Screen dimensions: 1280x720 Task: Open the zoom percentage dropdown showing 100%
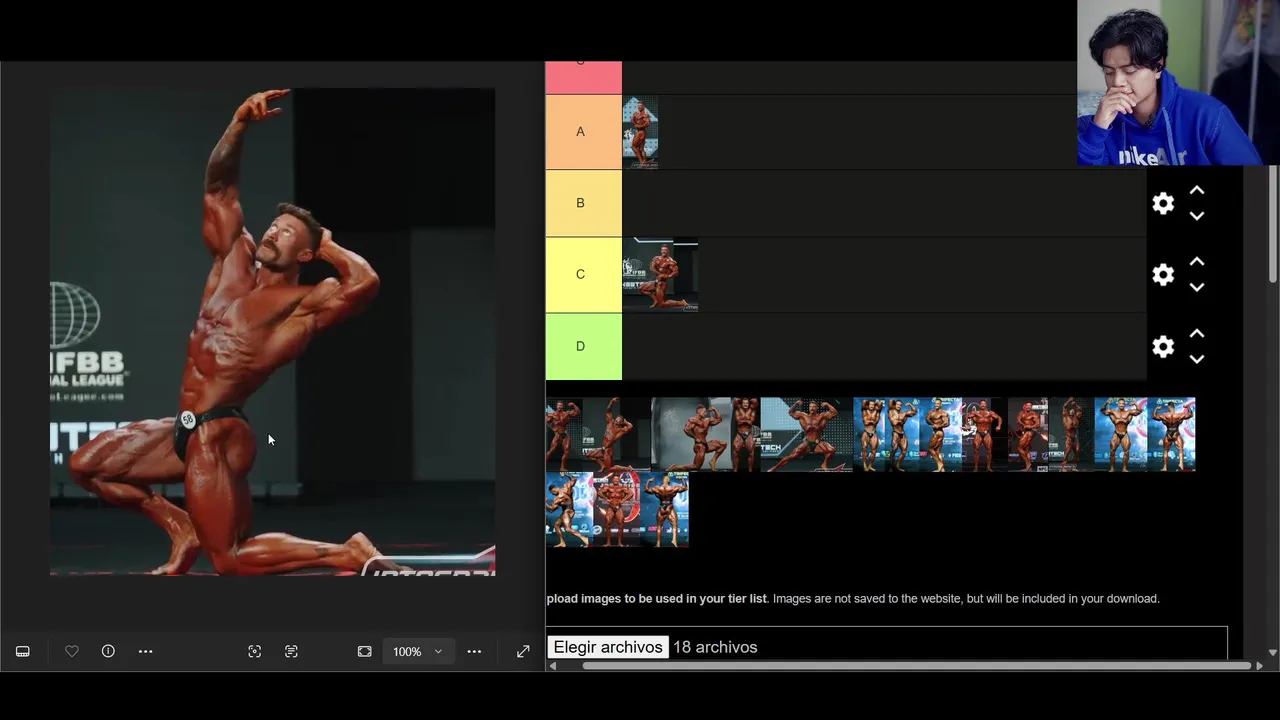coord(417,651)
